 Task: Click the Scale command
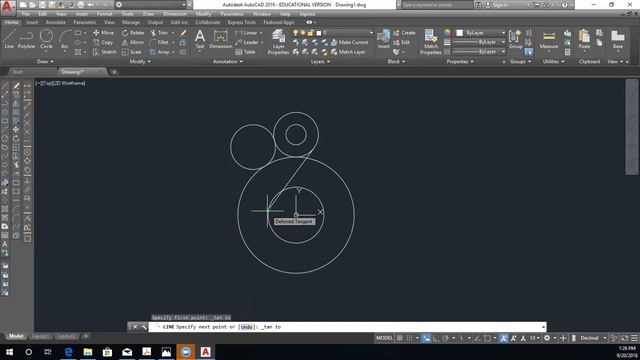coord(131,52)
